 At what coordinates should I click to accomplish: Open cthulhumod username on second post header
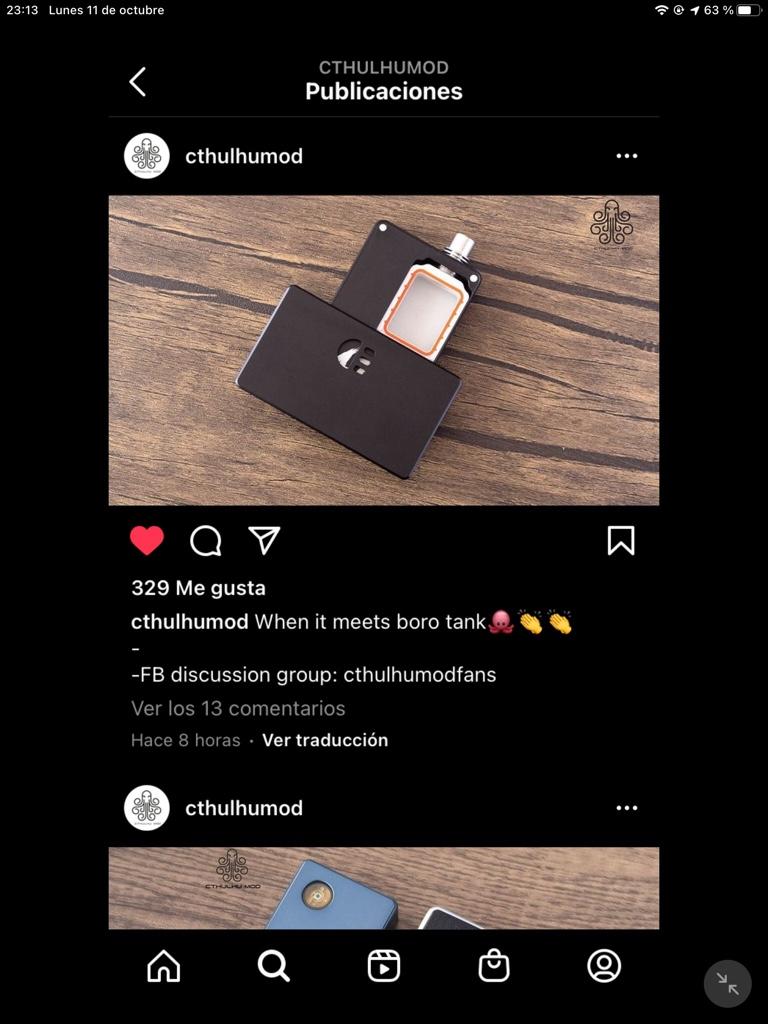pos(244,808)
